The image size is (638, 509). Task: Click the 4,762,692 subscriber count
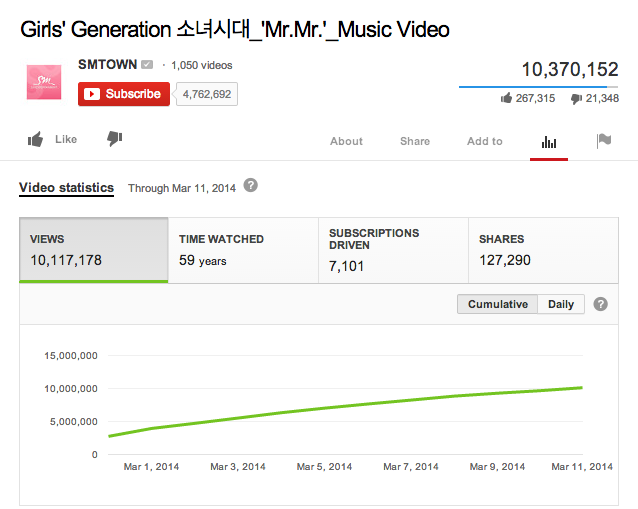point(207,94)
